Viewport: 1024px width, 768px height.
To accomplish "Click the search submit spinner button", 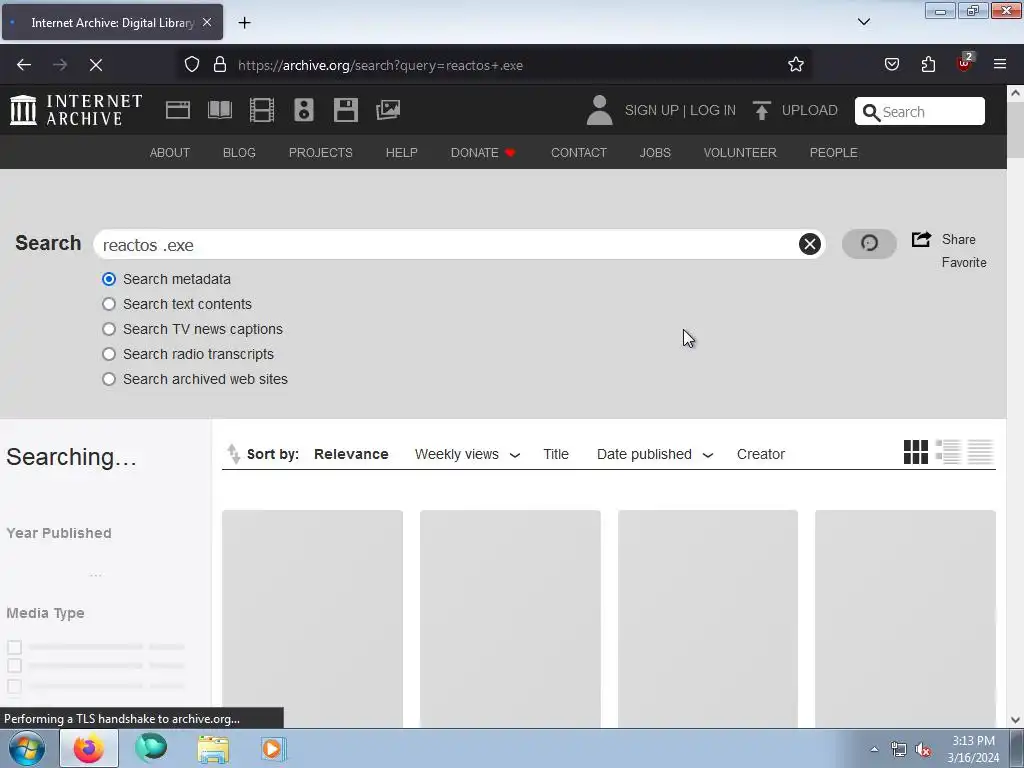I will coord(869,244).
